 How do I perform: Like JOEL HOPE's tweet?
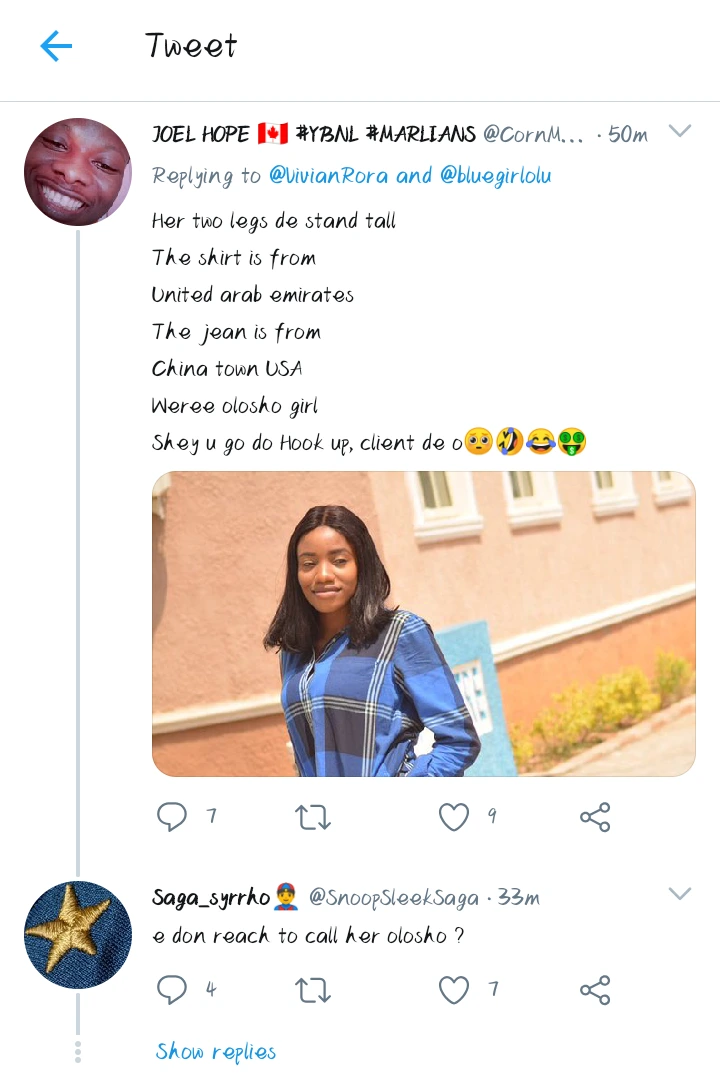[x=454, y=817]
